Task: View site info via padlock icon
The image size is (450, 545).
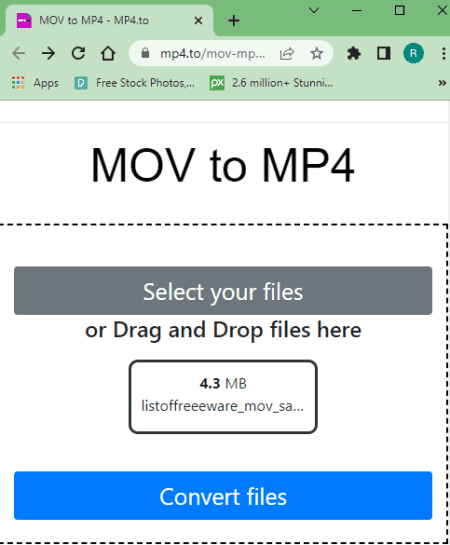Action: coord(145,53)
